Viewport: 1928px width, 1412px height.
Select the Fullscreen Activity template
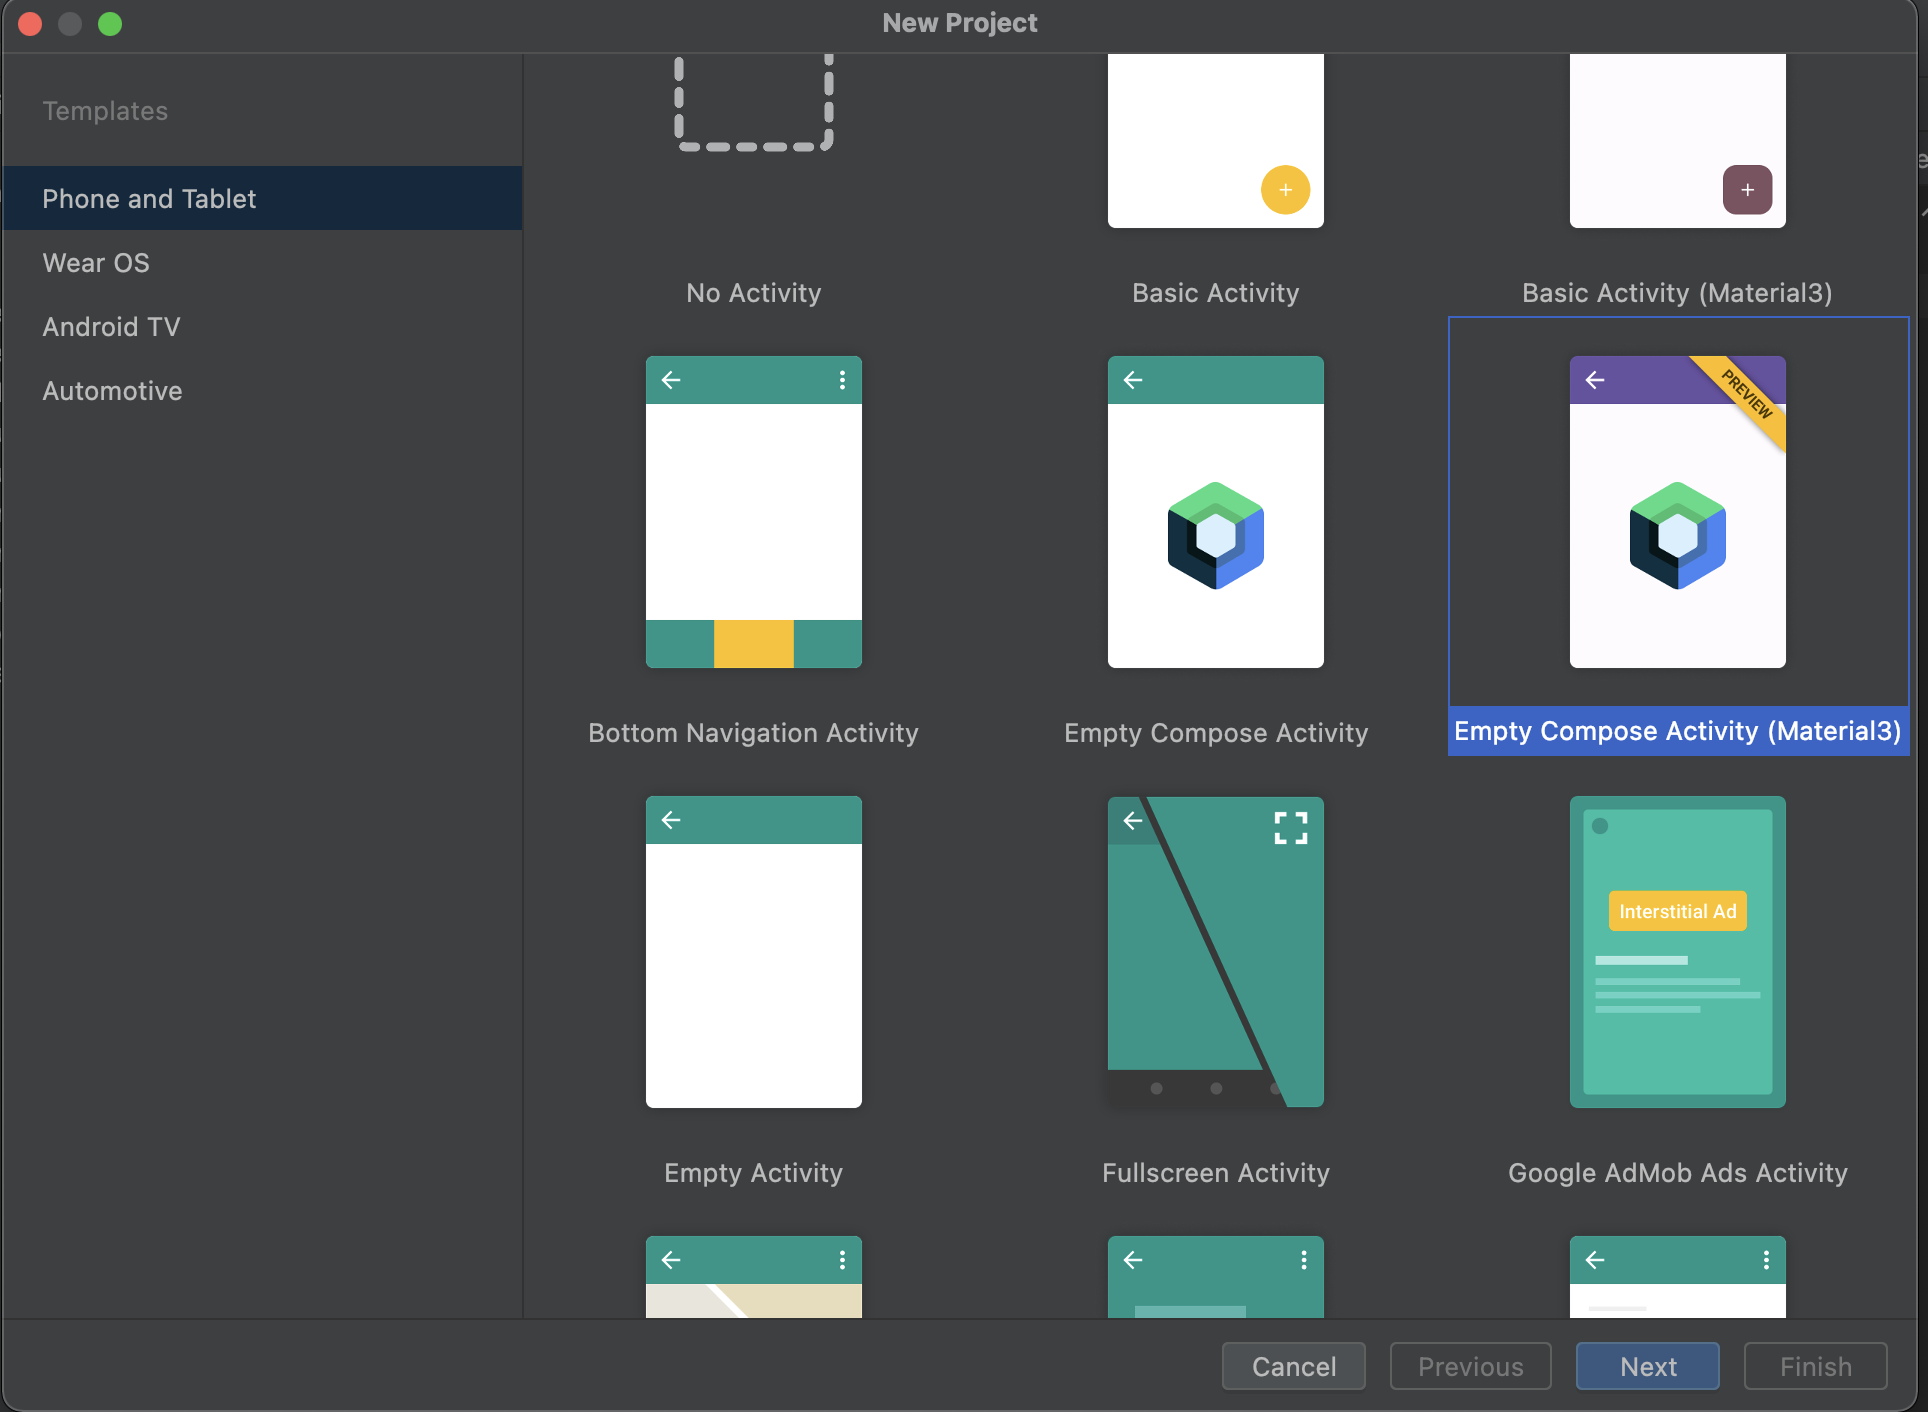1215,953
